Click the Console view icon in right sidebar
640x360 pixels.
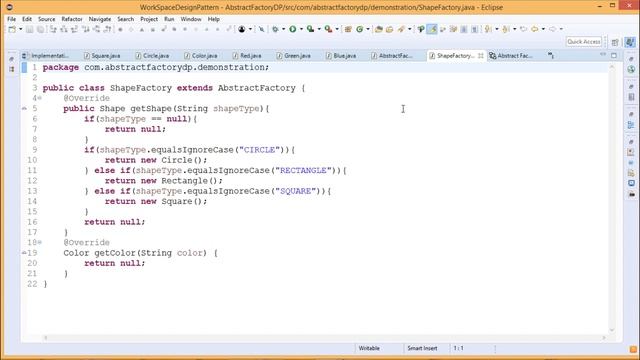(631, 183)
